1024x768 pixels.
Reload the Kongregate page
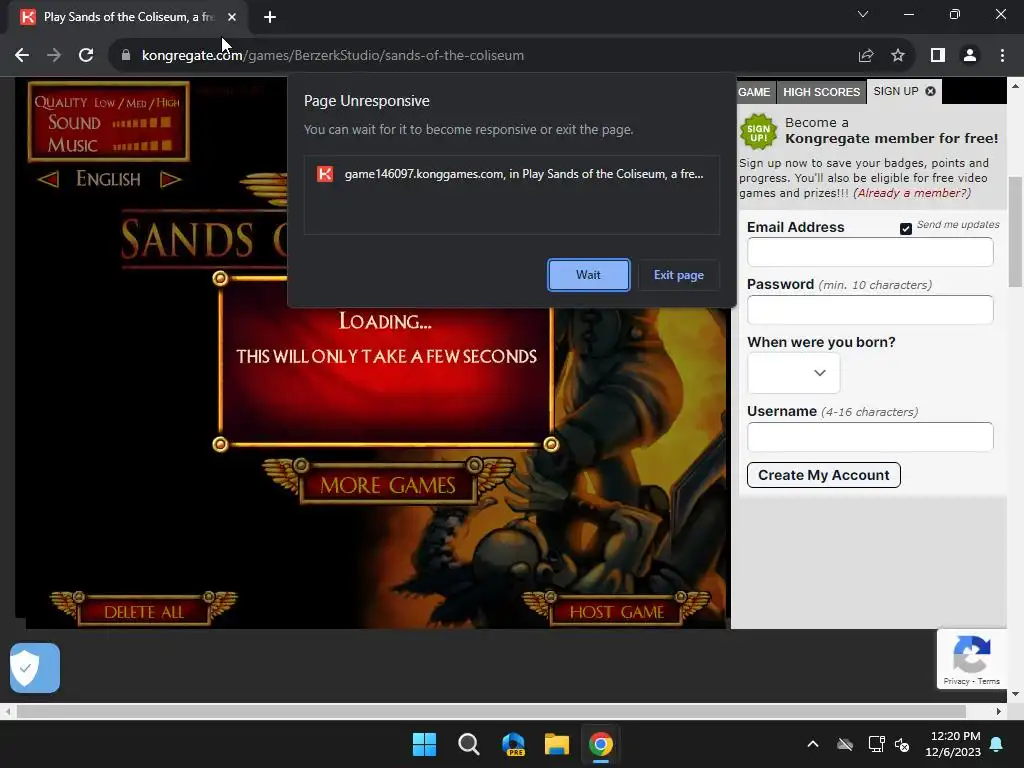coord(86,56)
